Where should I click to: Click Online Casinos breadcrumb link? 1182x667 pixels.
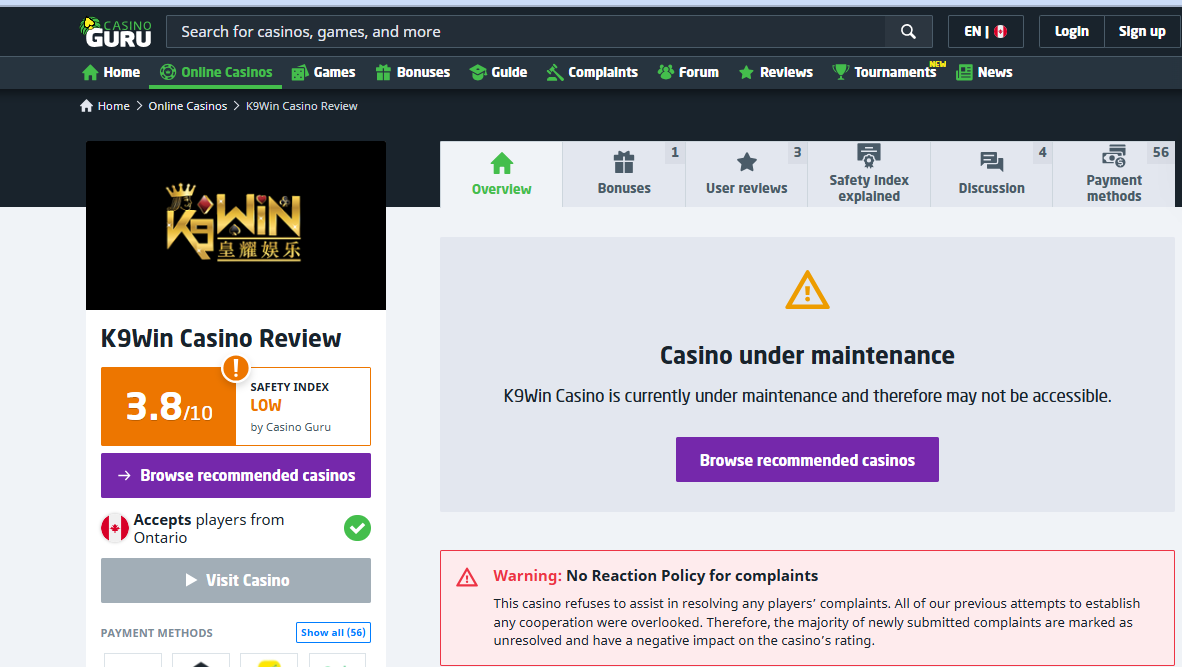click(x=188, y=106)
